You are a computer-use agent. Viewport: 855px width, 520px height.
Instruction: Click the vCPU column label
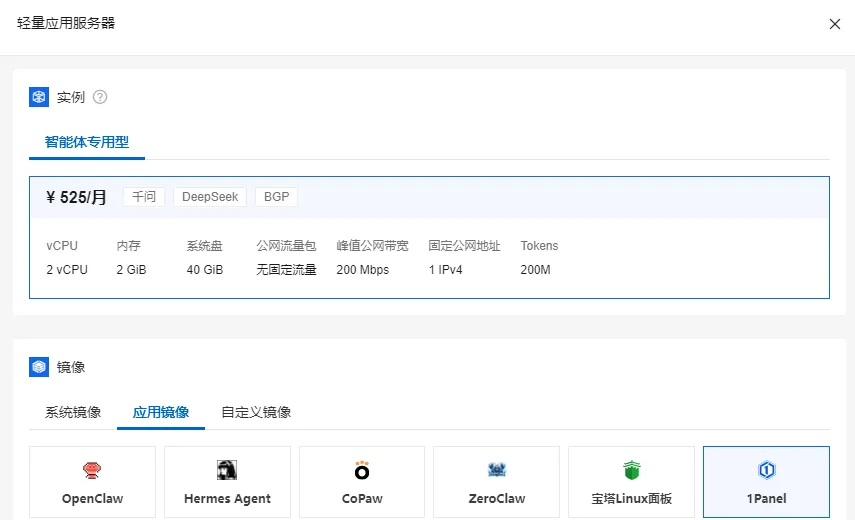click(x=62, y=246)
